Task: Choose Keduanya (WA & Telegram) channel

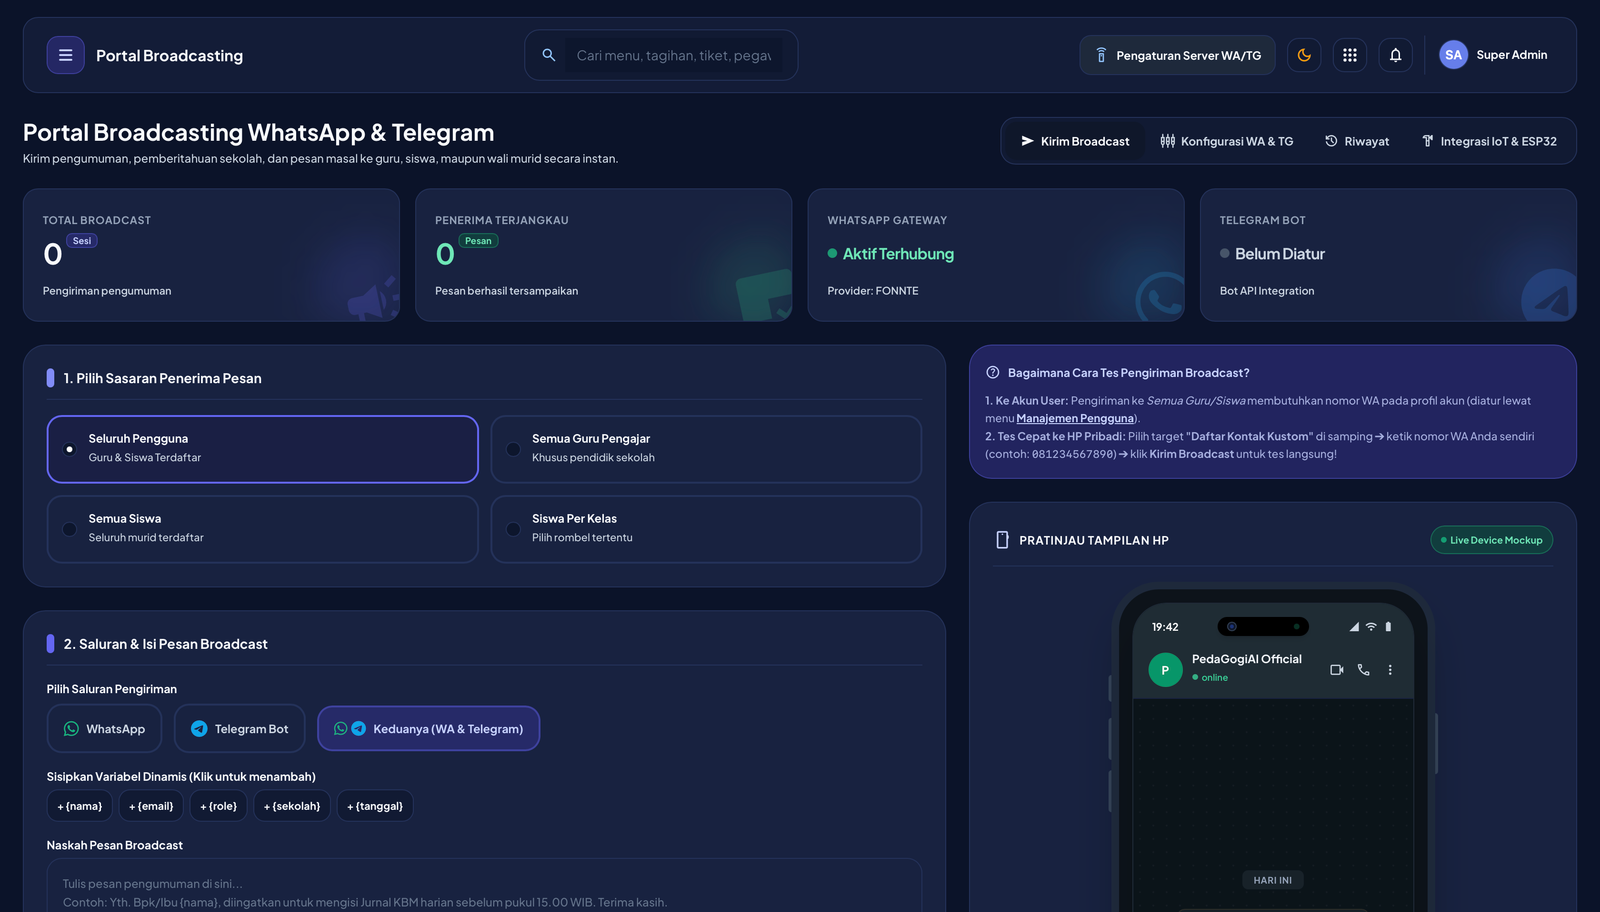Action: click(x=428, y=729)
